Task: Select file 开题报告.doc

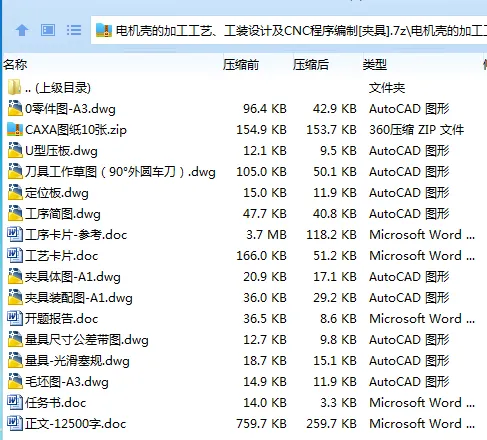Action: [62, 319]
